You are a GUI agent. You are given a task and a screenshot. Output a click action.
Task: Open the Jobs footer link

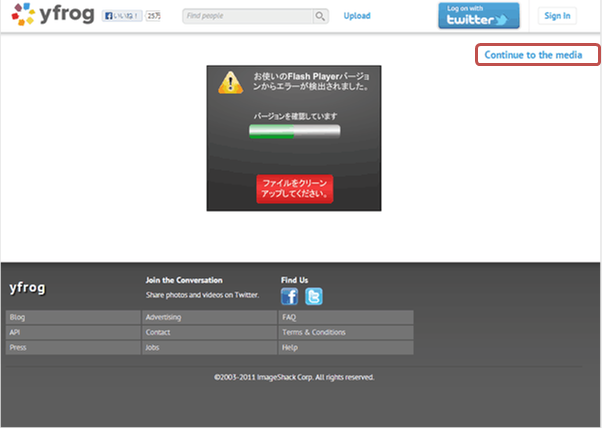209,348
